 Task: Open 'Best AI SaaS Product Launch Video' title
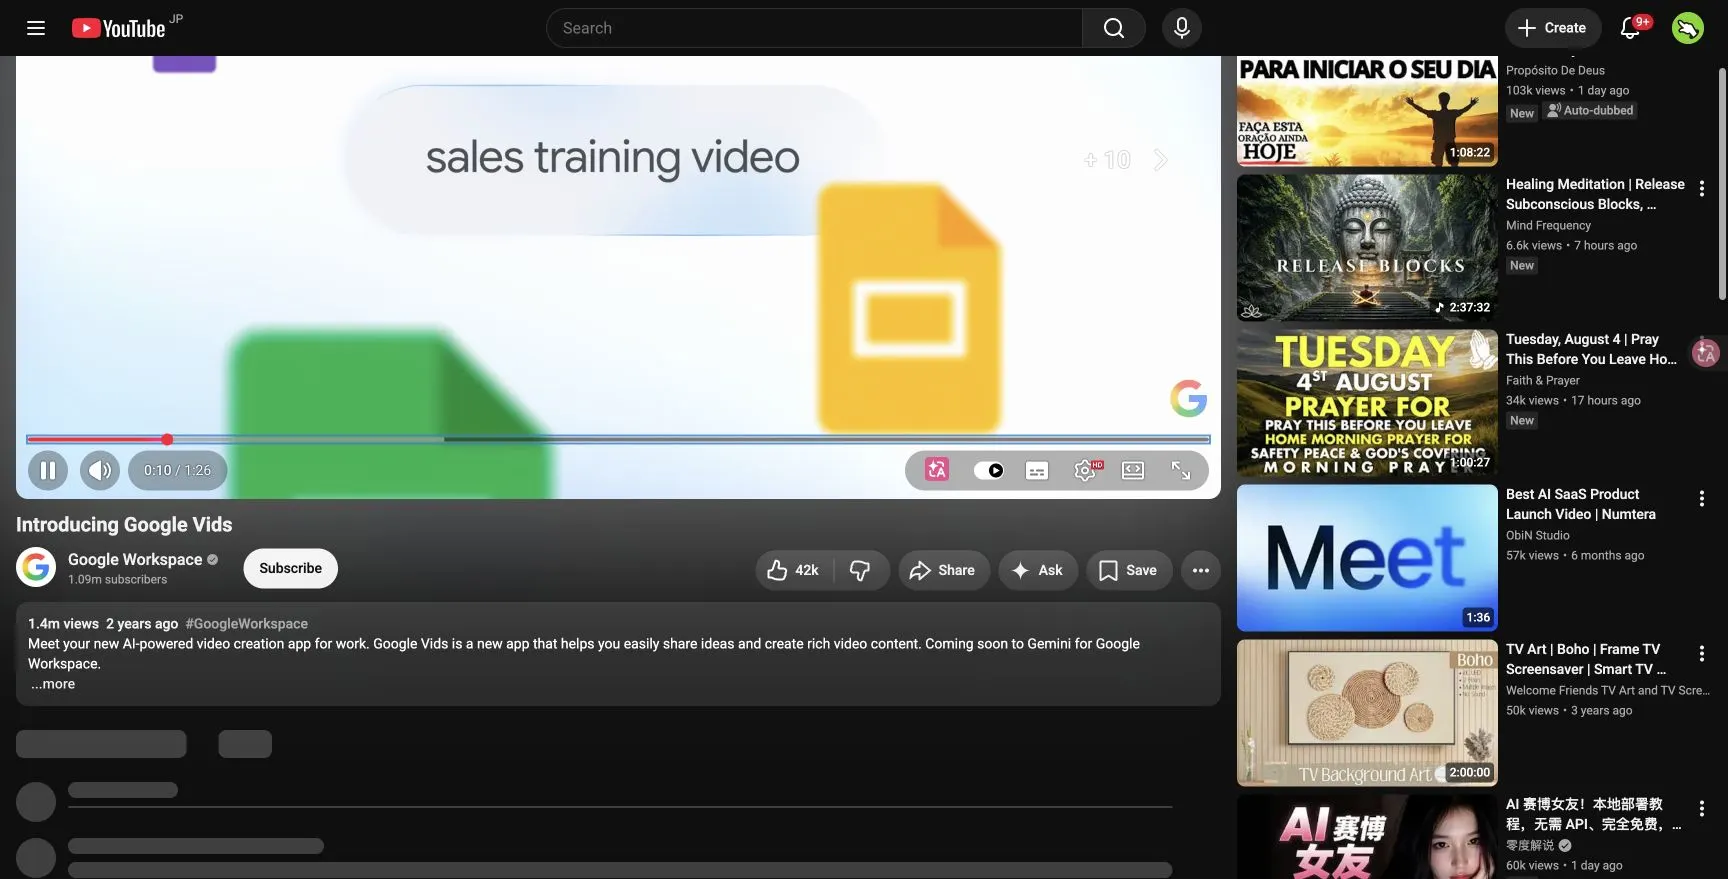pyautogui.click(x=1580, y=504)
